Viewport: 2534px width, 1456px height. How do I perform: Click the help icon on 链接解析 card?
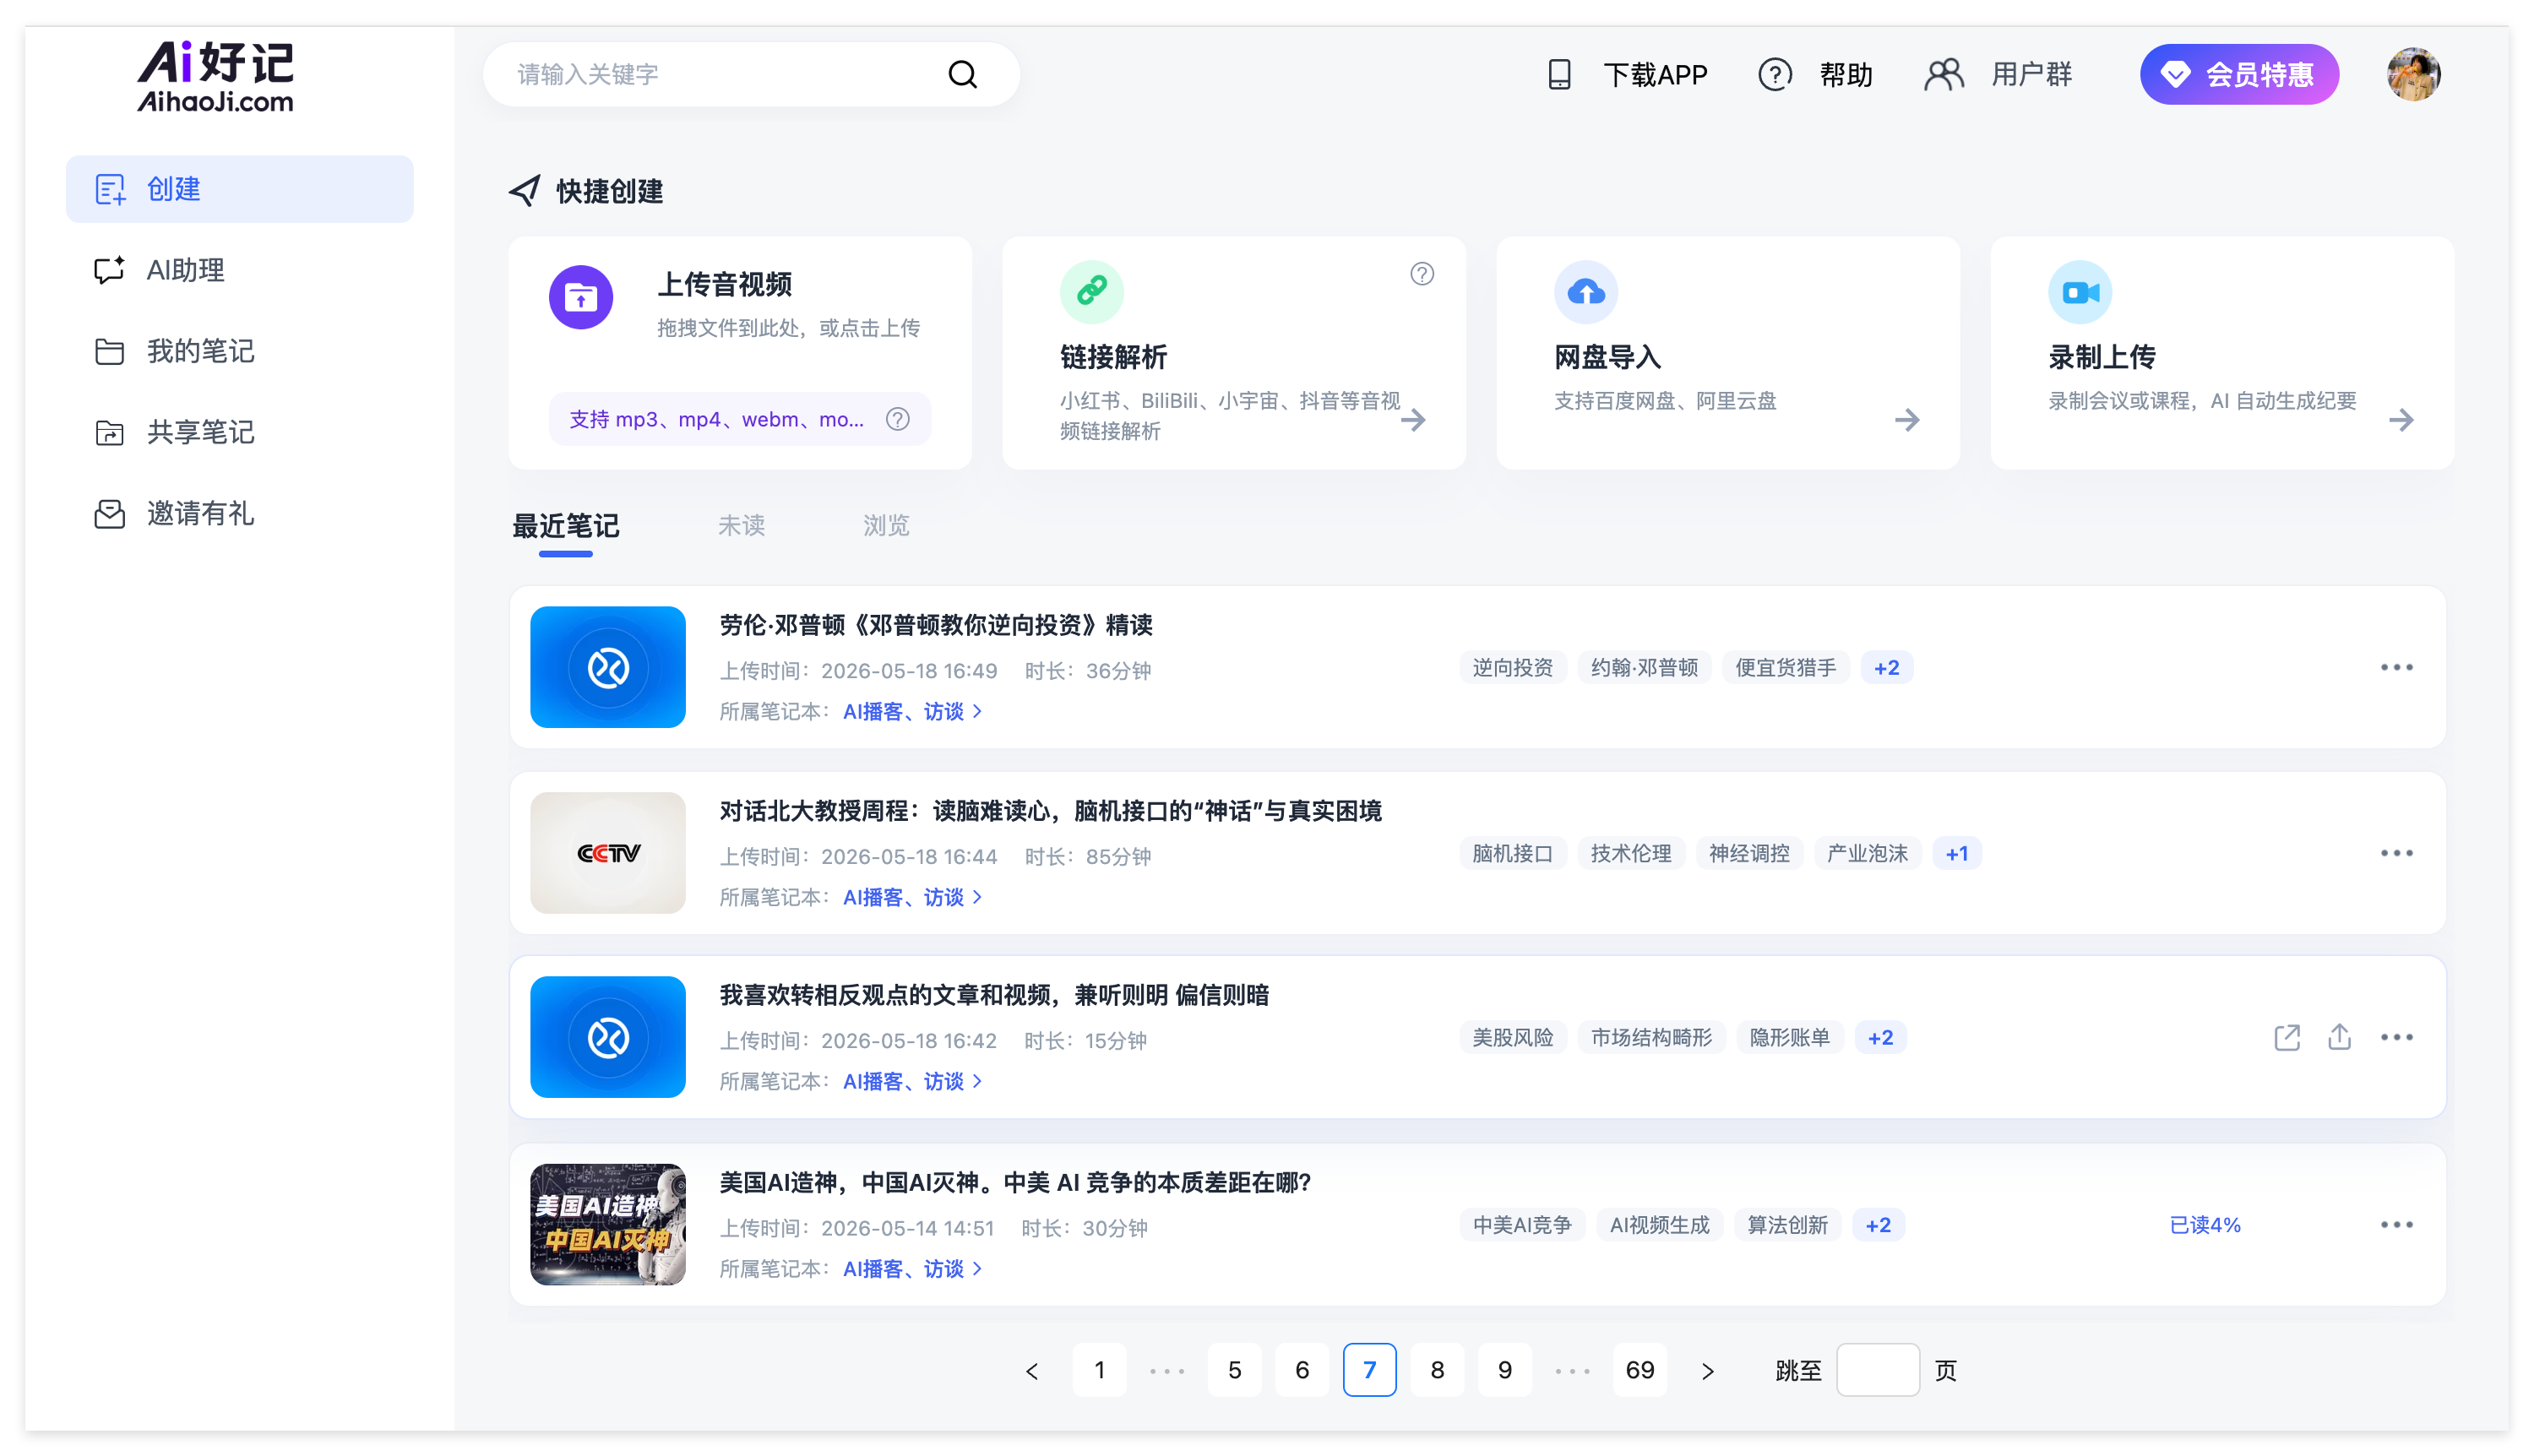1421,273
